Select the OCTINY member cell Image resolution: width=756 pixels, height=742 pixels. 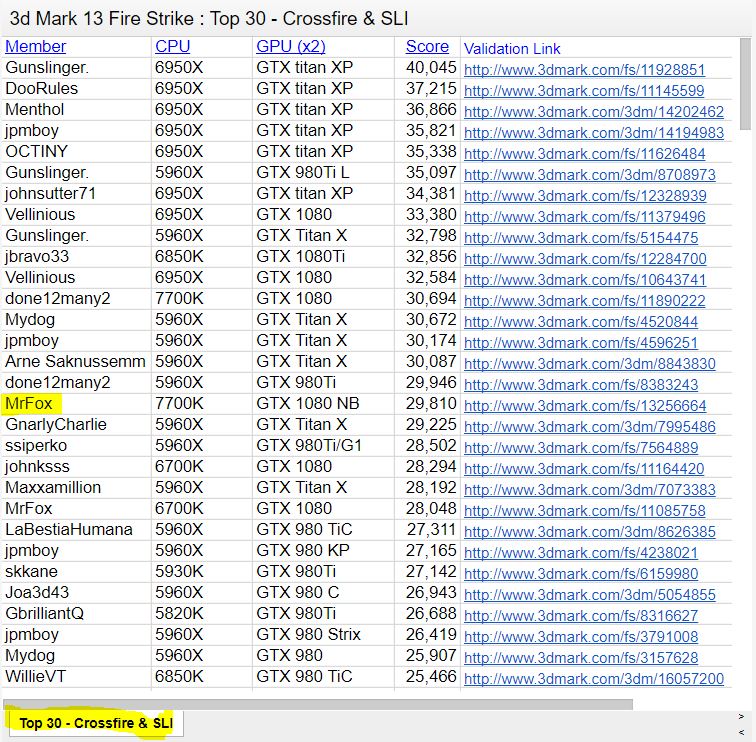tap(76, 151)
